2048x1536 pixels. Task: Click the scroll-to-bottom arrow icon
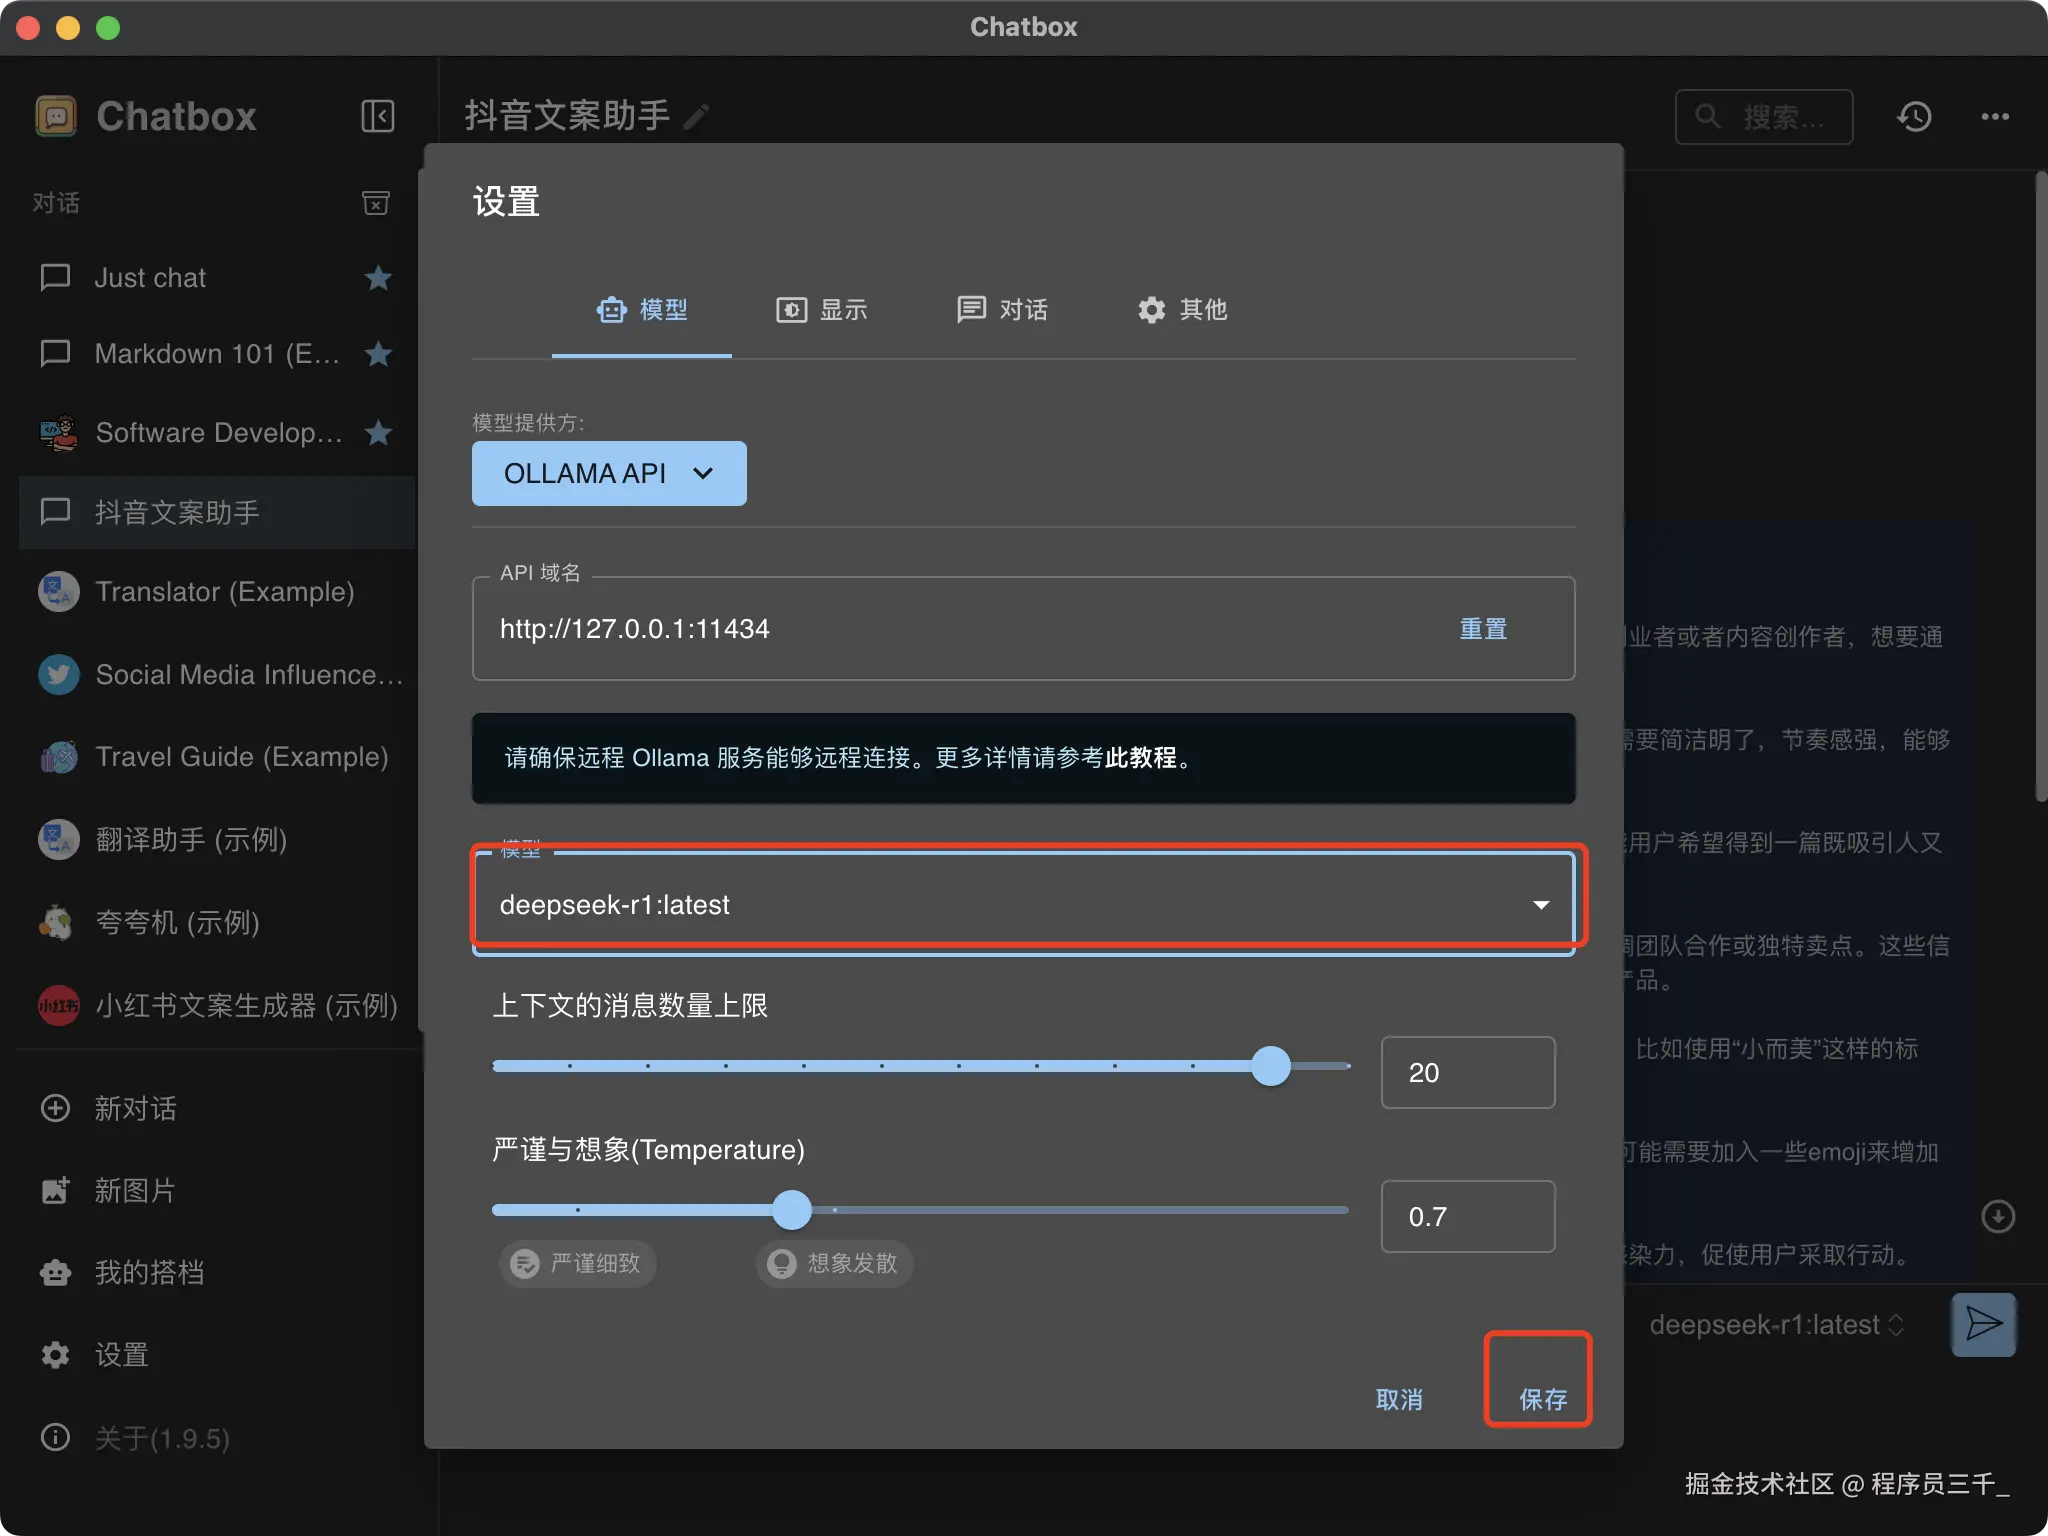point(1997,1216)
